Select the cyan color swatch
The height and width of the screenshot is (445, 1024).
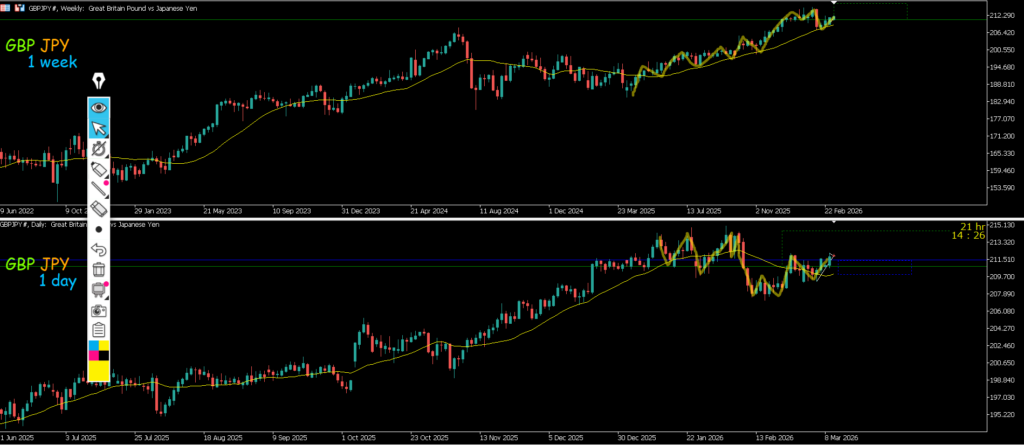click(94, 346)
